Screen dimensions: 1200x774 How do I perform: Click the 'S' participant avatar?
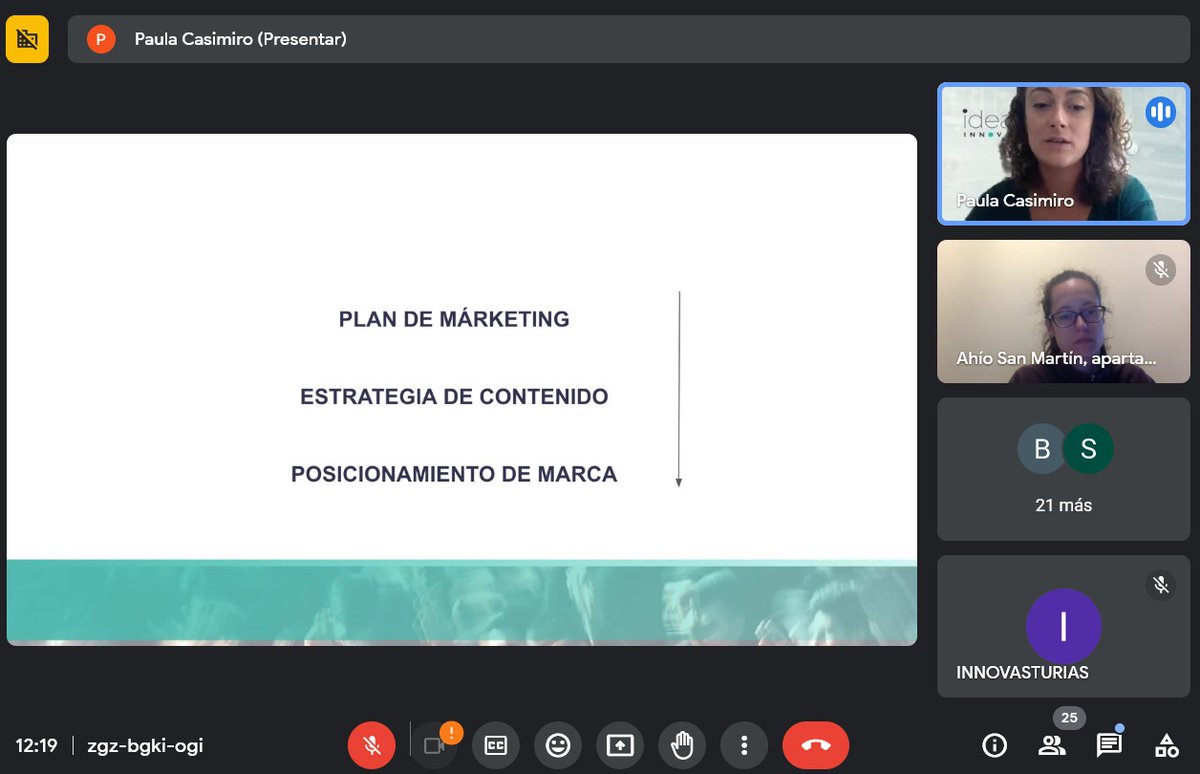pos(1088,449)
